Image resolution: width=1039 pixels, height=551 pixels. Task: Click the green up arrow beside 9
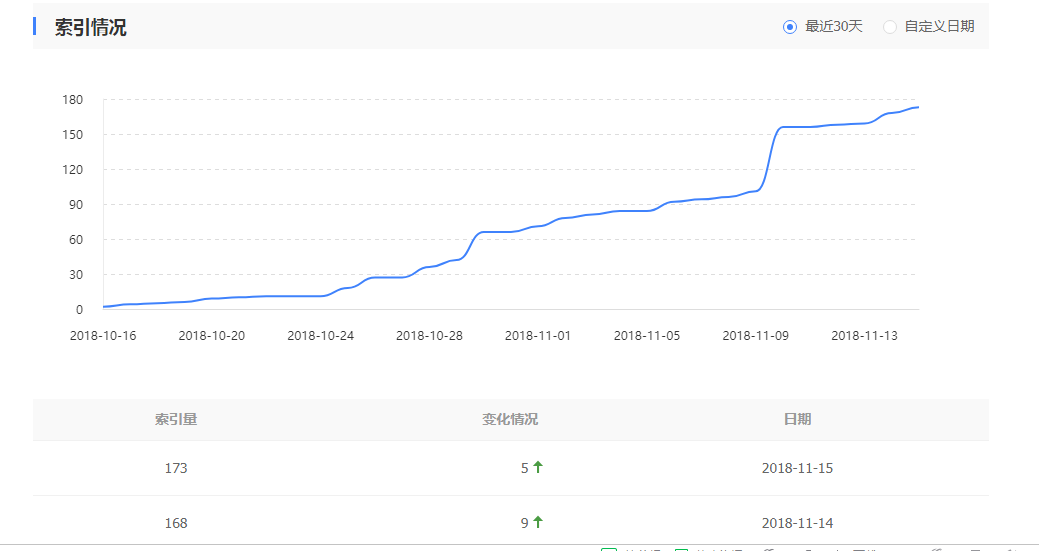[x=538, y=522]
